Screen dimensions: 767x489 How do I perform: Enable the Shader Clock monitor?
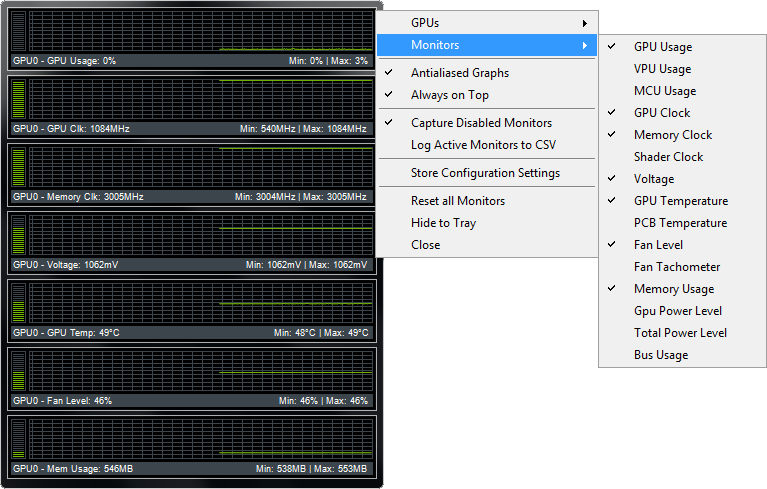click(682, 157)
